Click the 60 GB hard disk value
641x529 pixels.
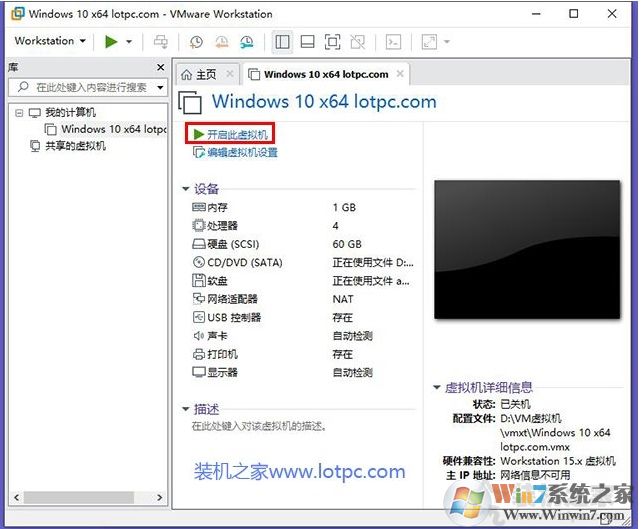tap(347, 244)
